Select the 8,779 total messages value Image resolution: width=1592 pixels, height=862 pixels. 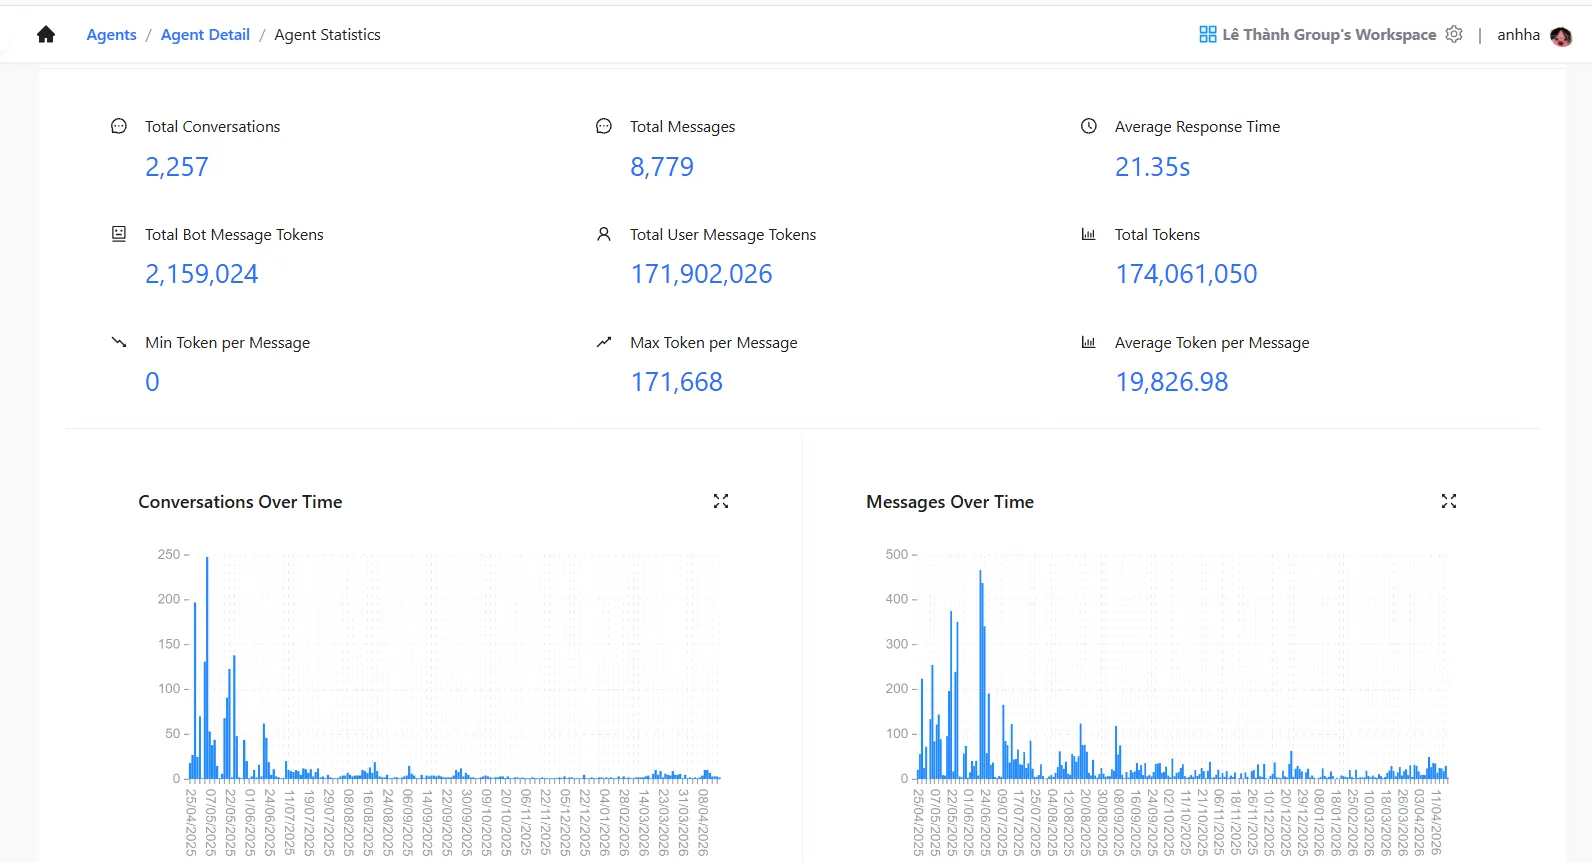(662, 167)
